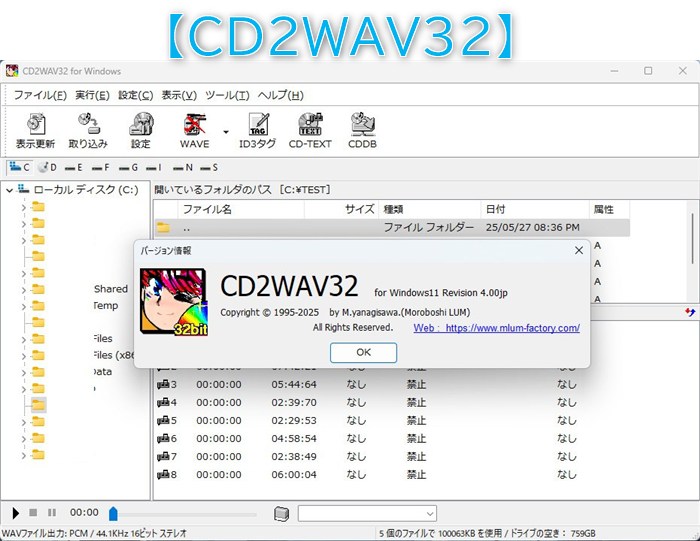The image size is (700, 541).
Task: Click the red-blue swap icon right of panel
Action: click(x=690, y=312)
